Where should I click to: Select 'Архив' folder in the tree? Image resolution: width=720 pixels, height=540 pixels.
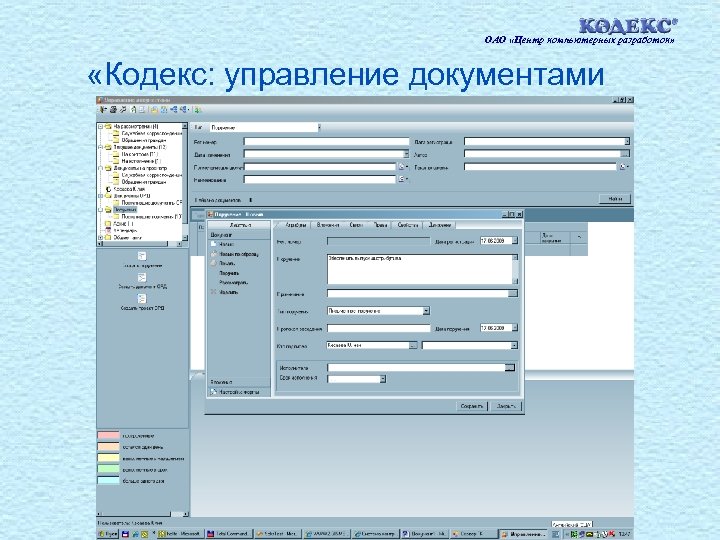pyautogui.click(x=123, y=224)
